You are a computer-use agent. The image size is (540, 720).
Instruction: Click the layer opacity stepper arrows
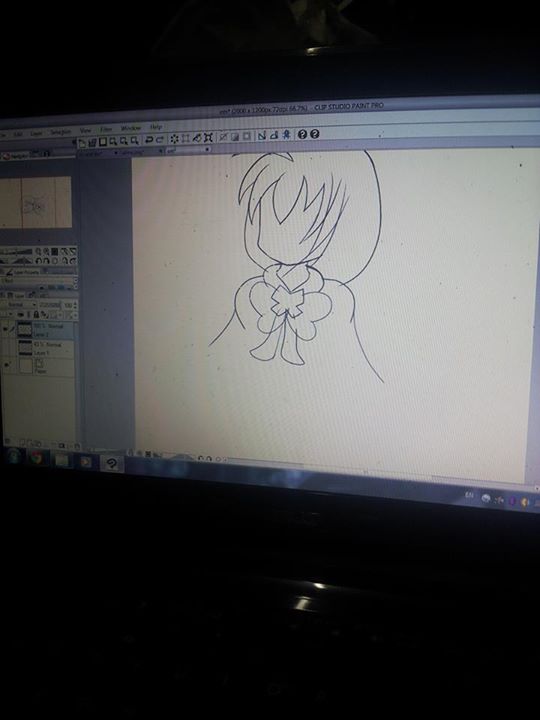coord(75,305)
